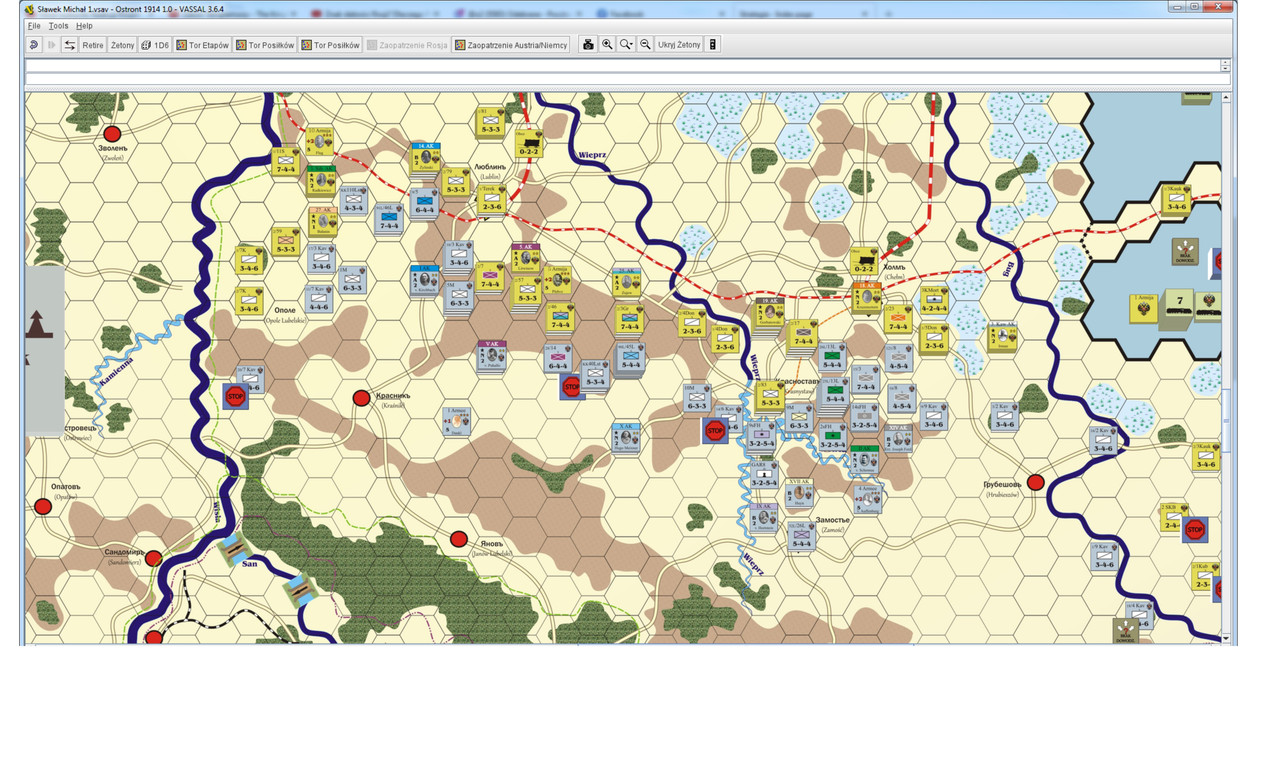Select the 10 Armija headquarters counter
The image size is (1280, 758).
point(322,142)
